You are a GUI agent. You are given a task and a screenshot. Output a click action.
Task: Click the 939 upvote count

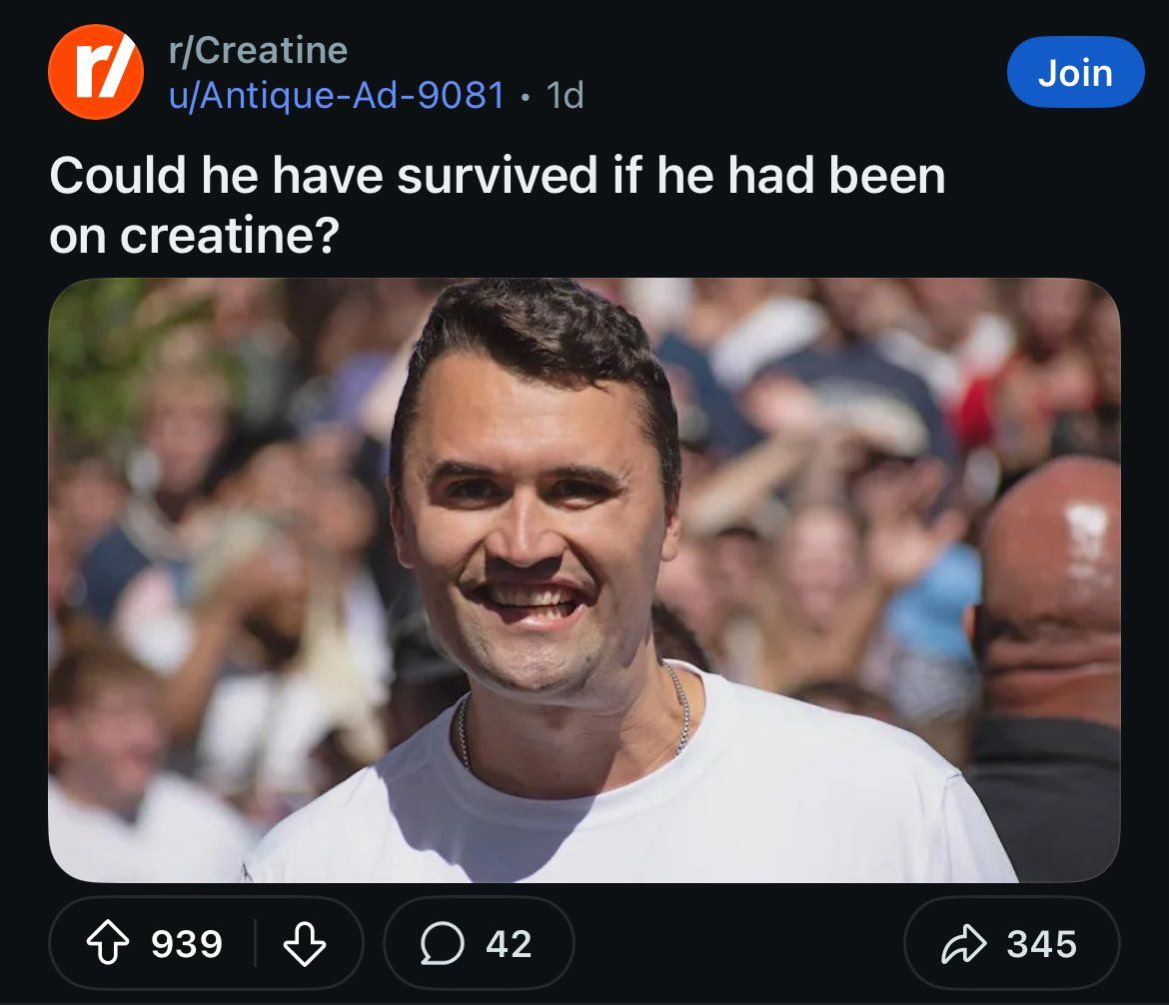[187, 943]
